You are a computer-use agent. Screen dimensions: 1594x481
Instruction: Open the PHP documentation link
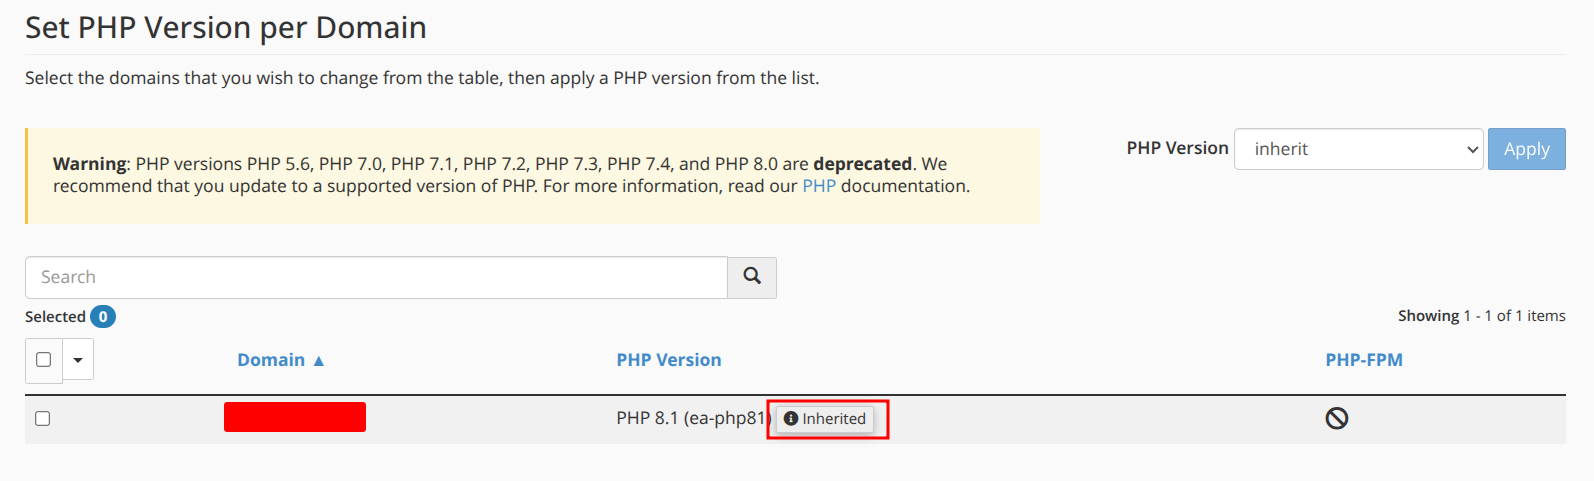[x=818, y=186]
